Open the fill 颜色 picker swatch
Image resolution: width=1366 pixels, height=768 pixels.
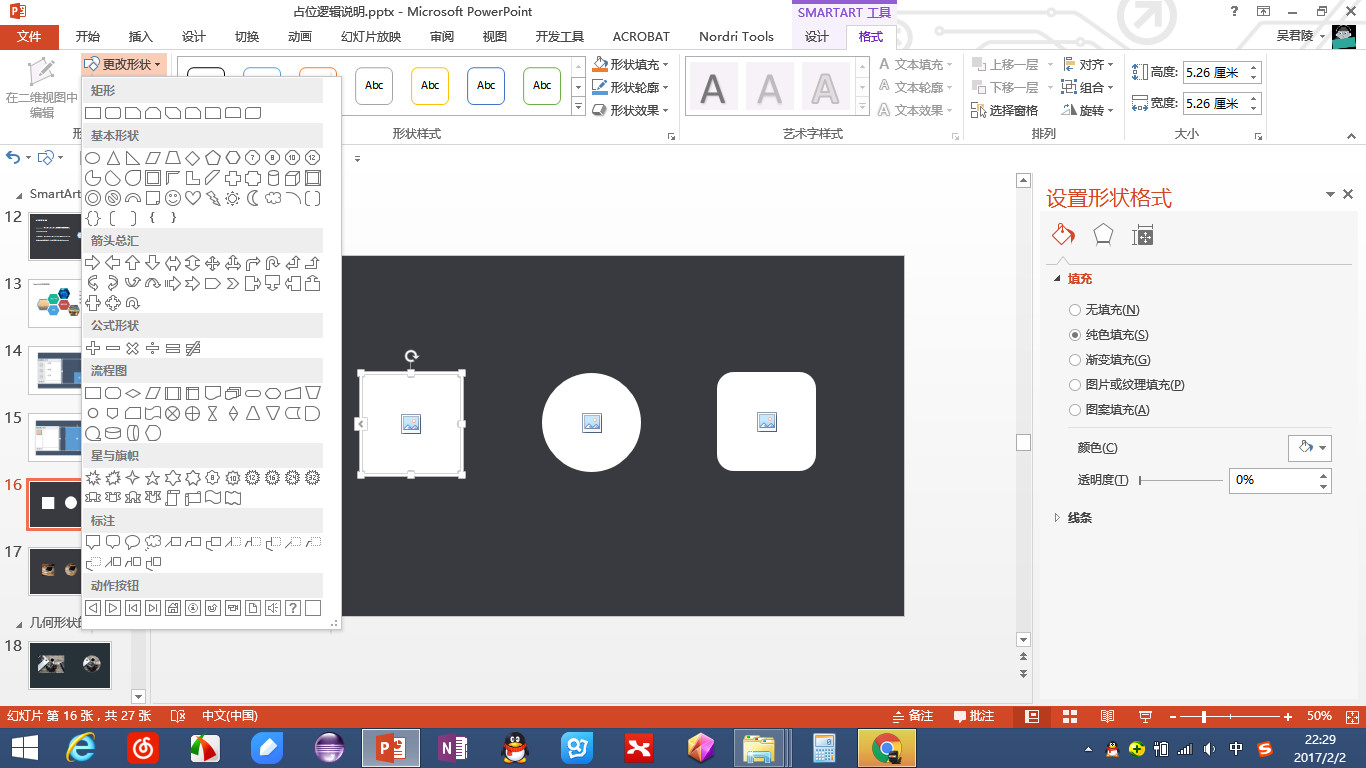[x=1309, y=448]
